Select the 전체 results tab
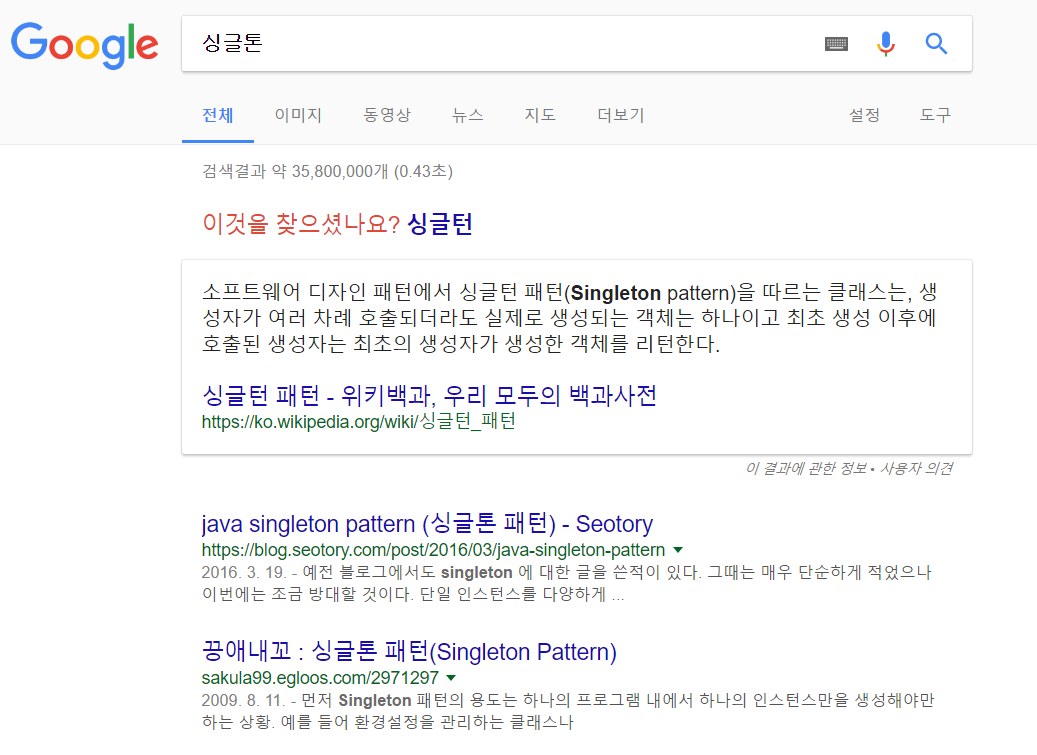This screenshot has height=755, width=1037. coord(218,115)
